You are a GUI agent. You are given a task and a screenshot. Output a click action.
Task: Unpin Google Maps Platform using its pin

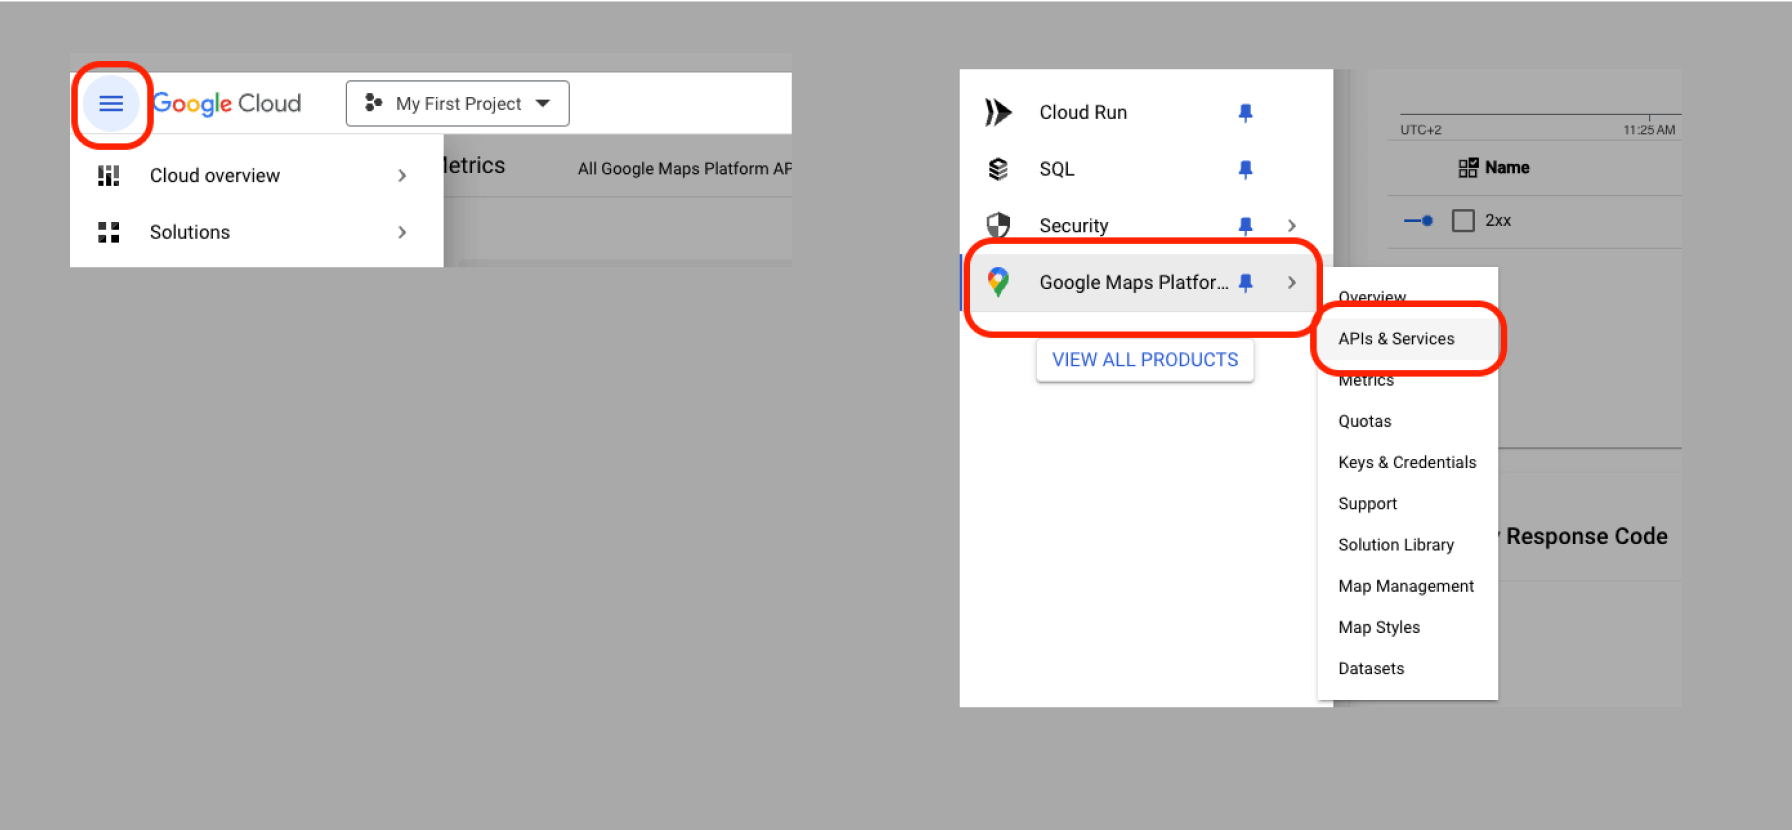[1246, 283]
